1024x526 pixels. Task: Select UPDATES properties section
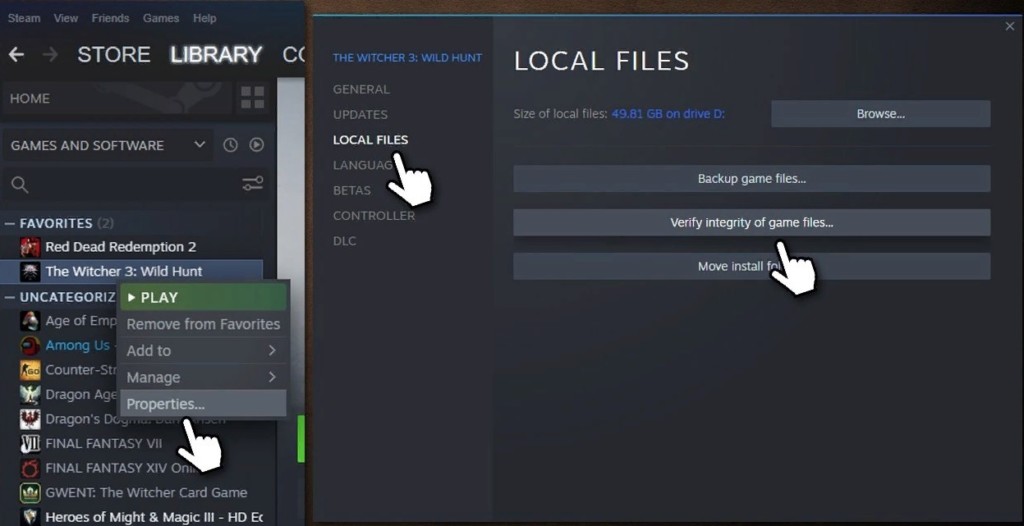point(360,114)
